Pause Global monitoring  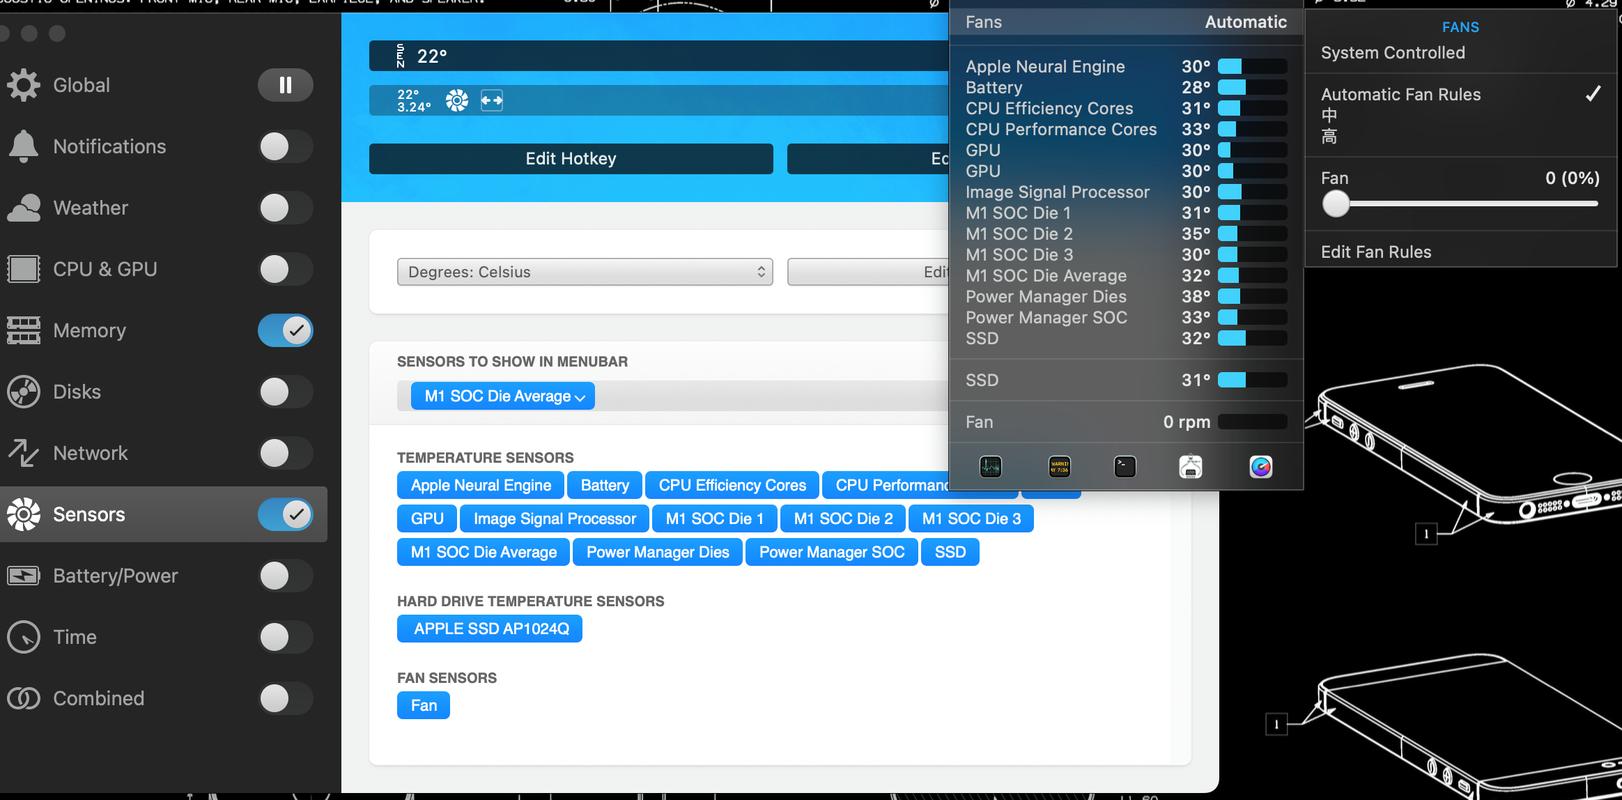point(285,85)
